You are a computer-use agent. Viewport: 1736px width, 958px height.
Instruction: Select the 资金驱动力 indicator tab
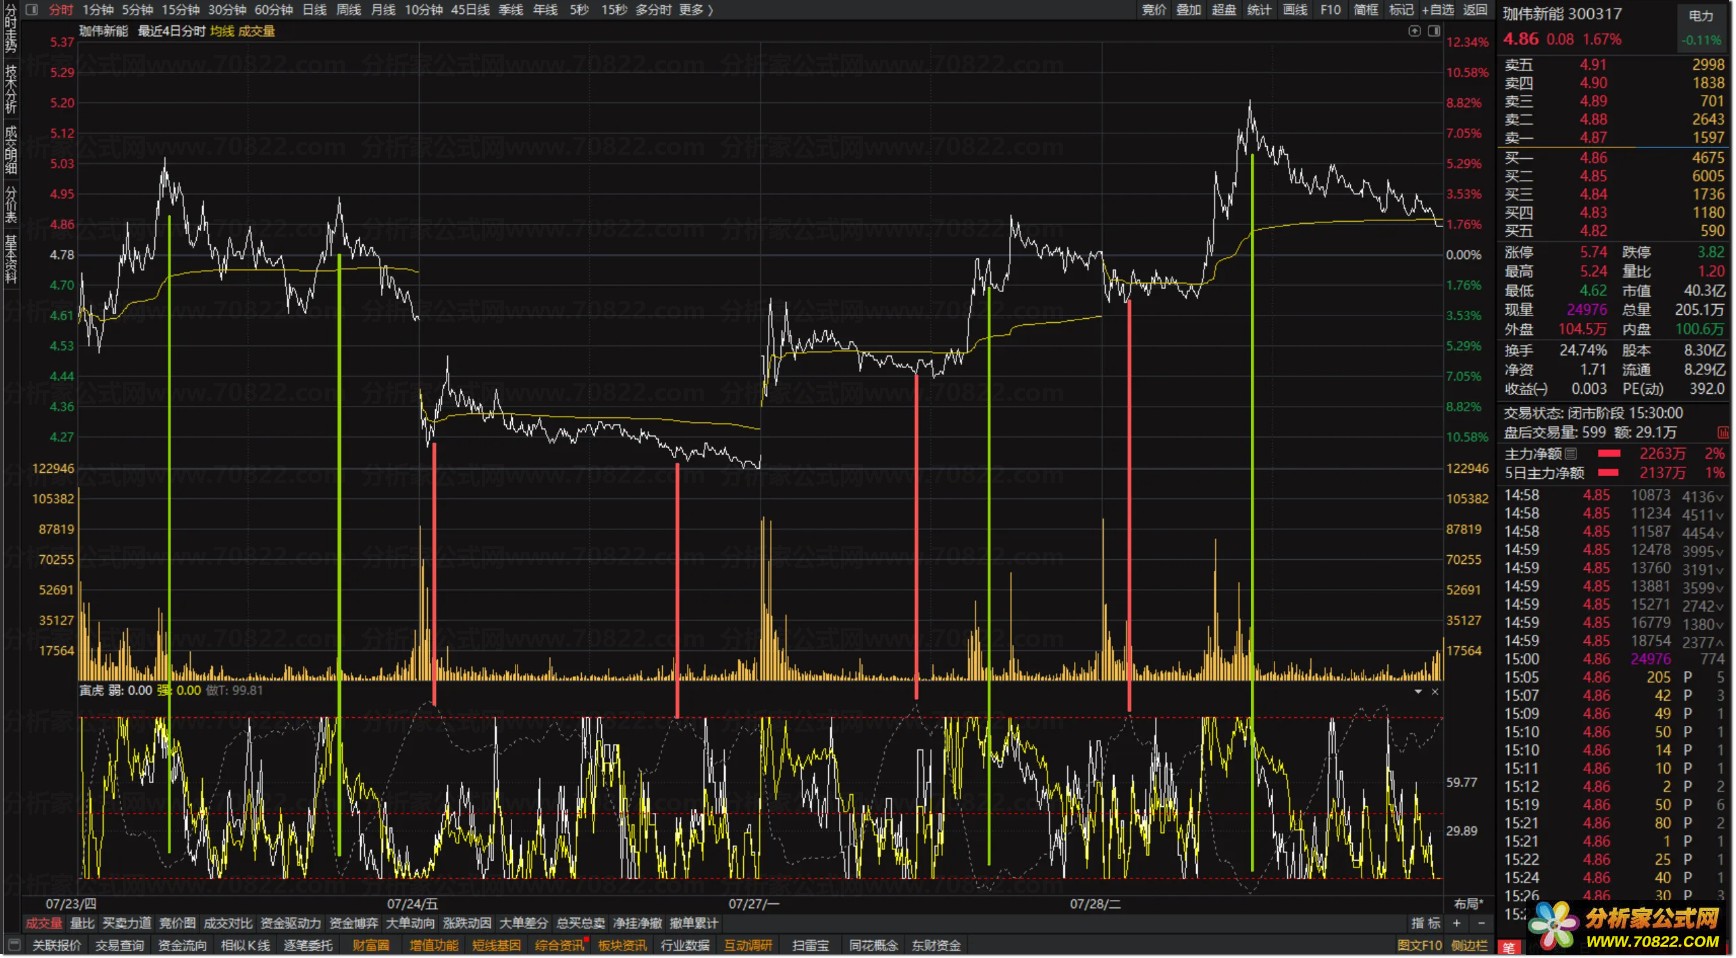click(x=291, y=923)
